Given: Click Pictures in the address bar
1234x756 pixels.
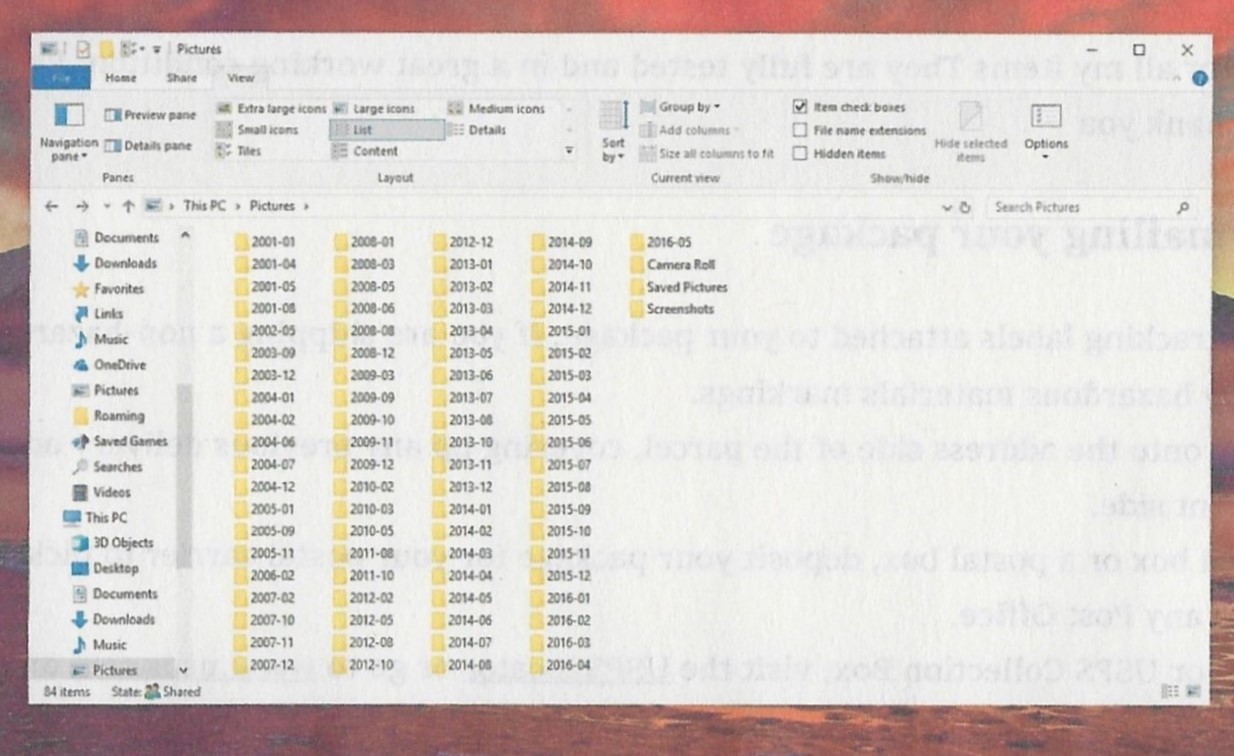Looking at the screenshot, I should point(272,207).
